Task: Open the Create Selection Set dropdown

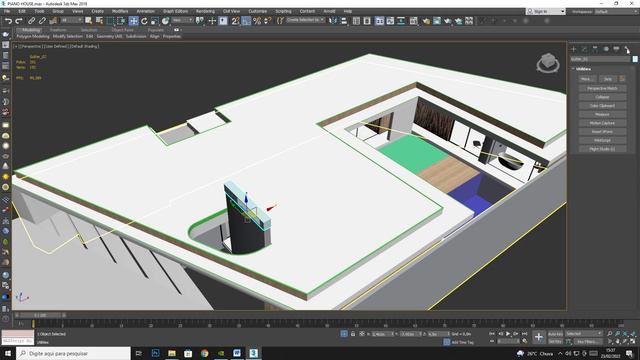Action: click(x=305, y=20)
